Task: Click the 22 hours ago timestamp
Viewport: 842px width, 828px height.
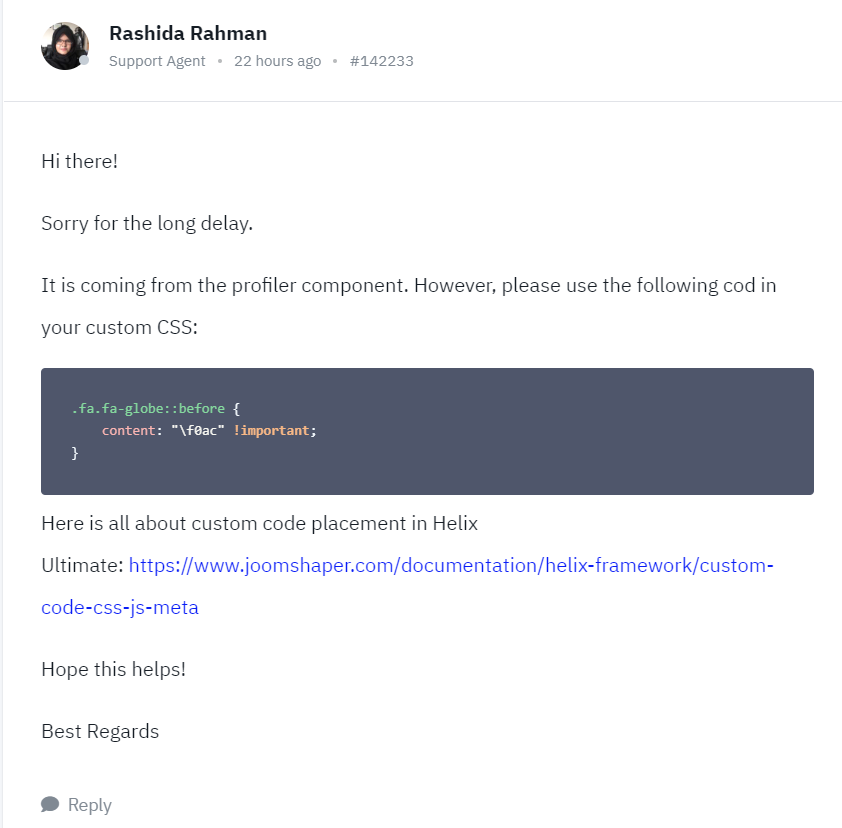Action: tap(278, 61)
